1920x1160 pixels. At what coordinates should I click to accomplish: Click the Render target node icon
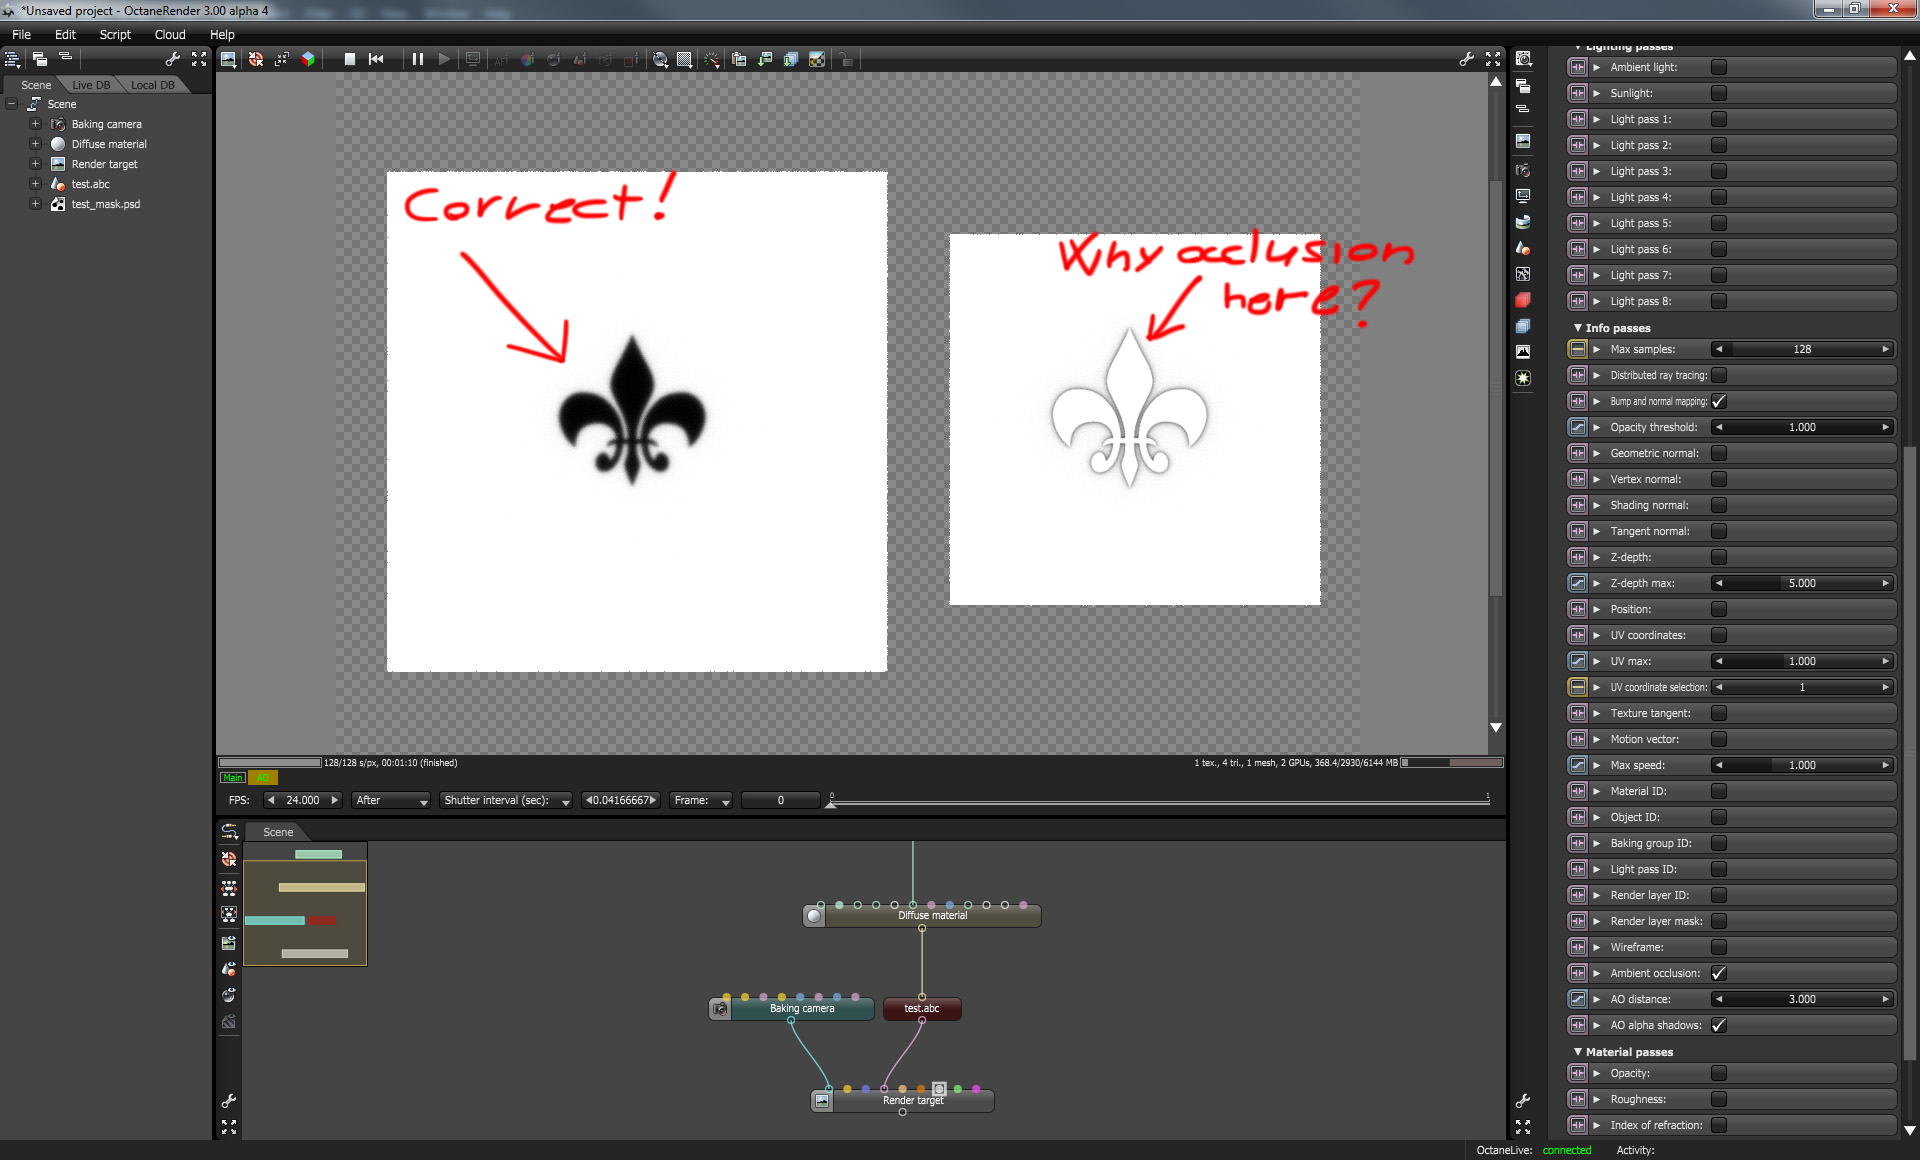tap(822, 1101)
